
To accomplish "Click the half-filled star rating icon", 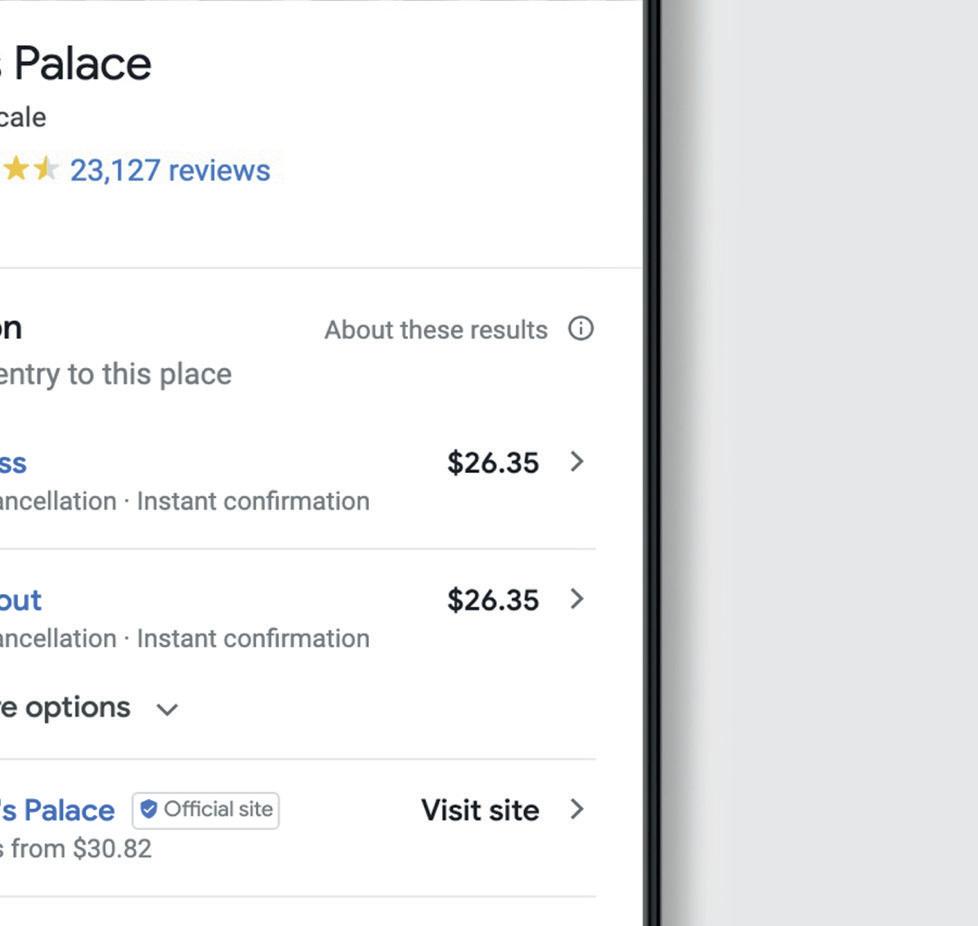I will click(x=46, y=170).
